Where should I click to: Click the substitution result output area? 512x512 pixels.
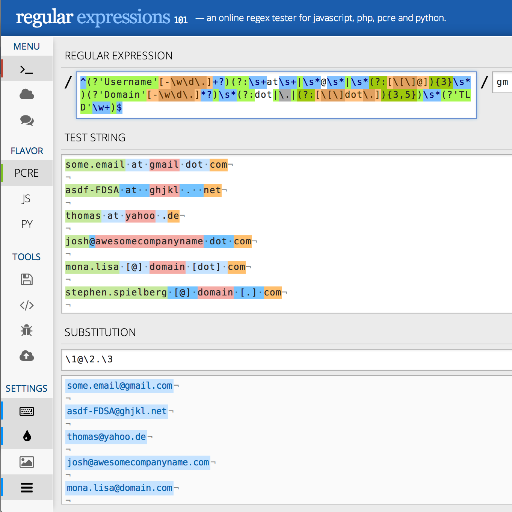pos(287,440)
